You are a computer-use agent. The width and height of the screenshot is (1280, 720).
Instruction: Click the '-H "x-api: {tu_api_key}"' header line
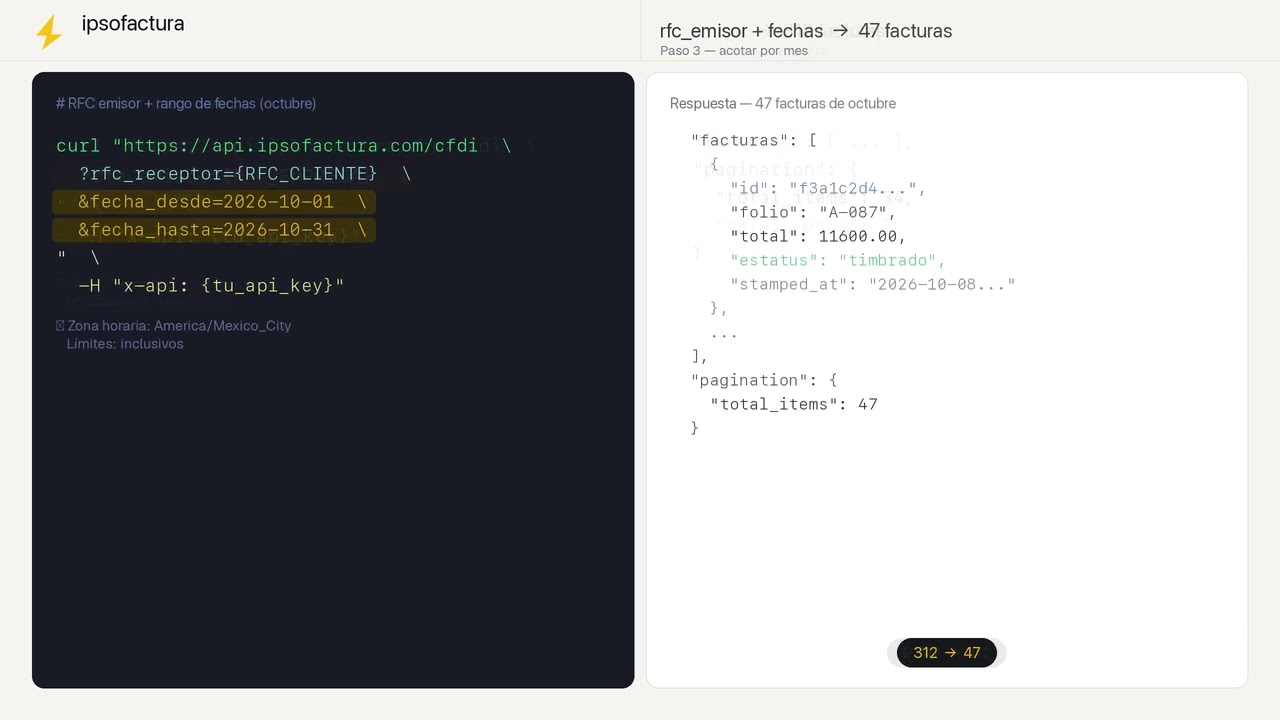(212, 286)
